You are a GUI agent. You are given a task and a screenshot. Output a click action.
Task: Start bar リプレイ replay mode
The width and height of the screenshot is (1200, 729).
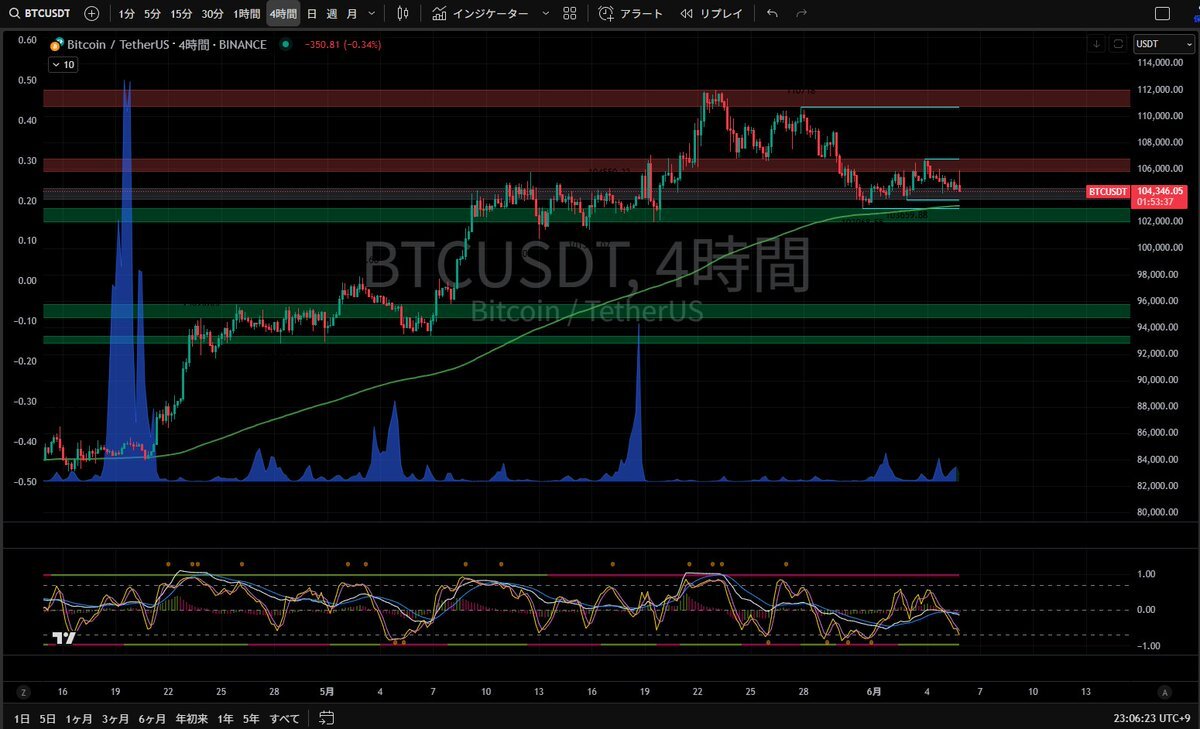click(711, 14)
